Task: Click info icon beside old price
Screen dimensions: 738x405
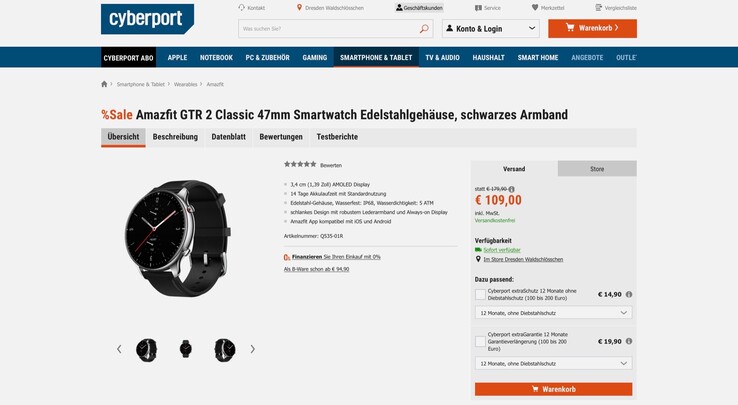Action: 512,189
